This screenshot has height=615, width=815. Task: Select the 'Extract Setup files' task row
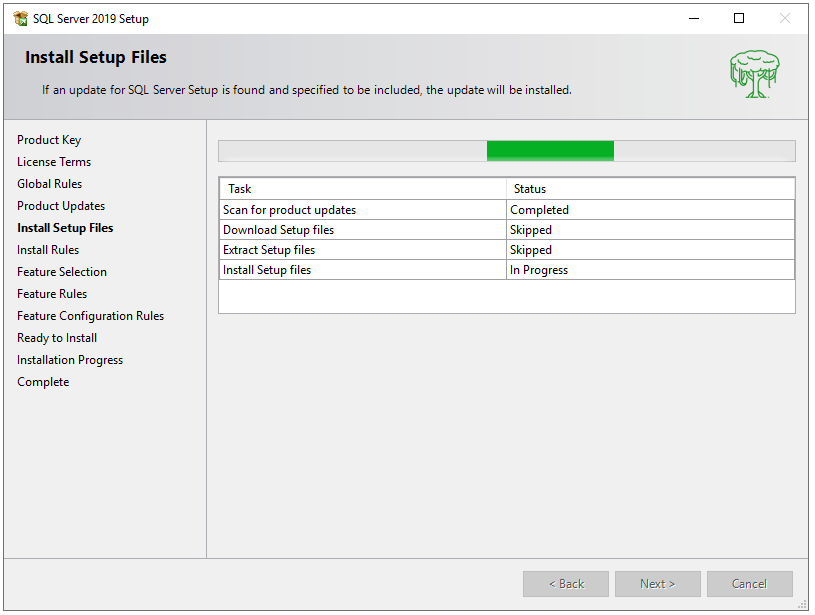click(507, 250)
